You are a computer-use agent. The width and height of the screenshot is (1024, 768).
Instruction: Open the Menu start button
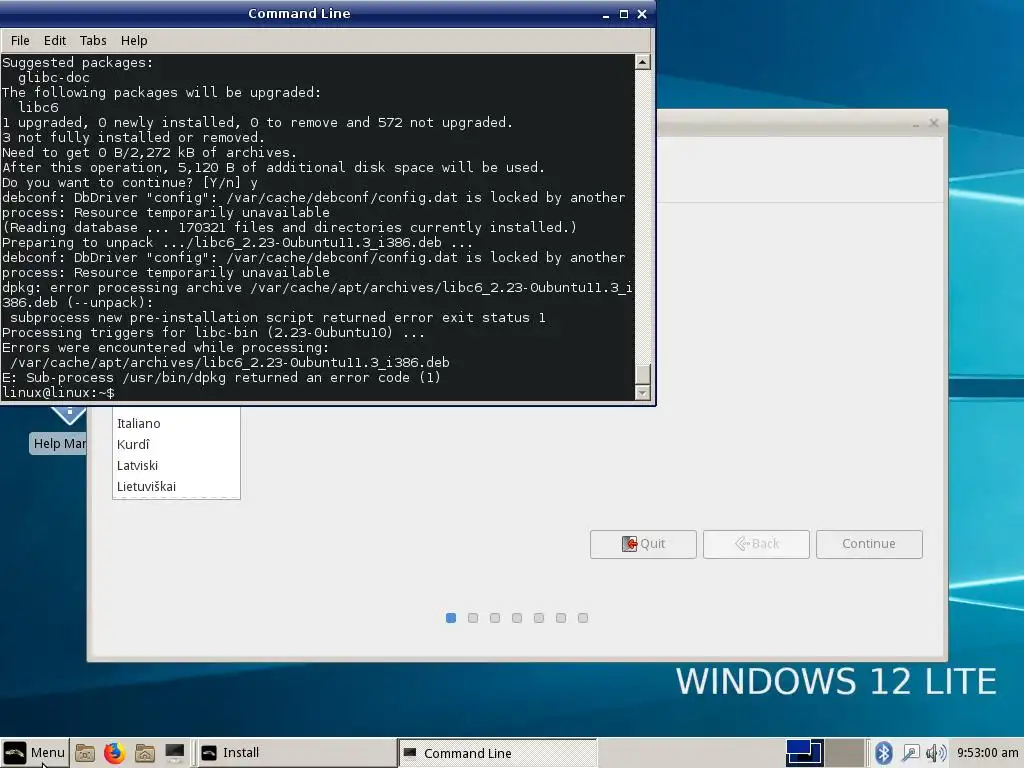pos(34,752)
